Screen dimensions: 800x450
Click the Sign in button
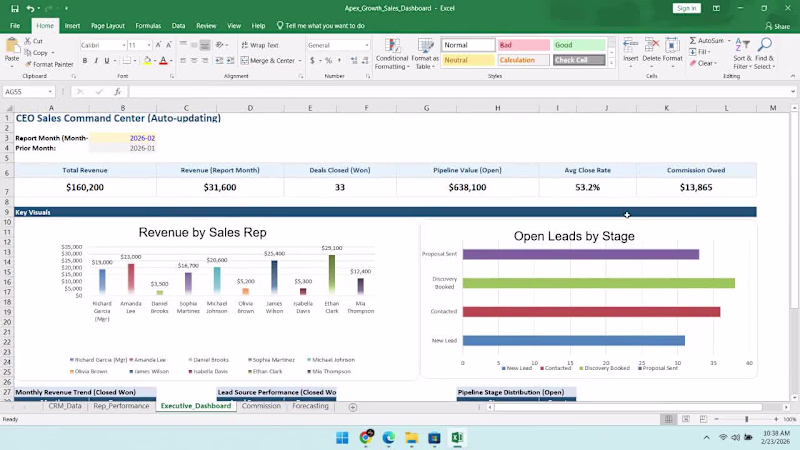(686, 8)
